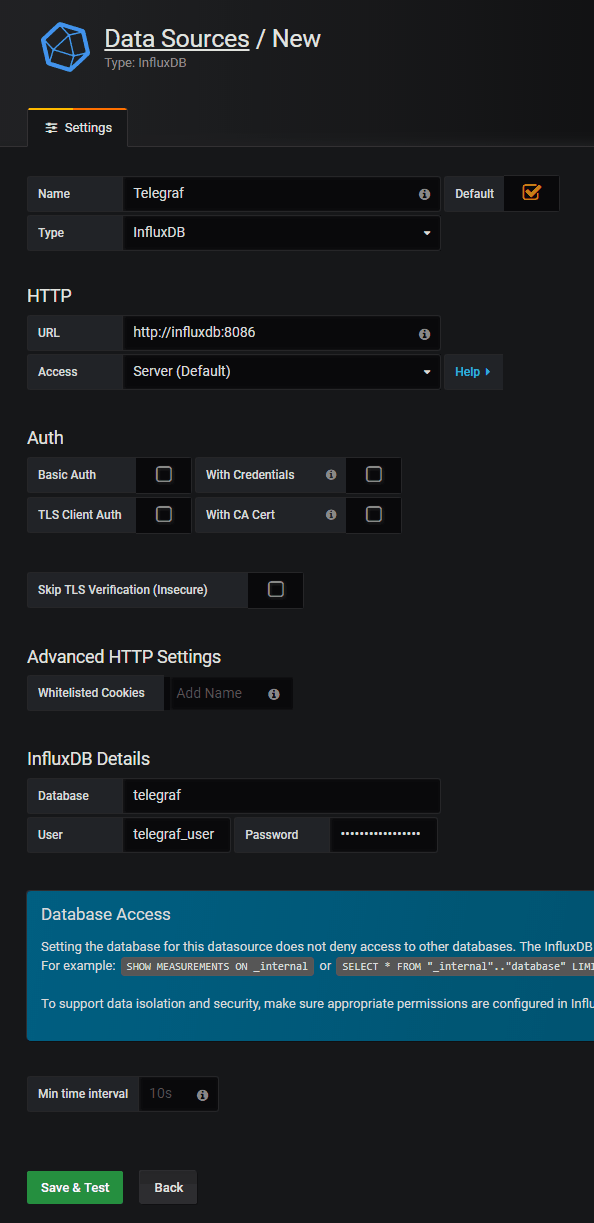Click the With CA Cert info icon
Viewport: 594px width, 1223px height.
click(x=331, y=515)
